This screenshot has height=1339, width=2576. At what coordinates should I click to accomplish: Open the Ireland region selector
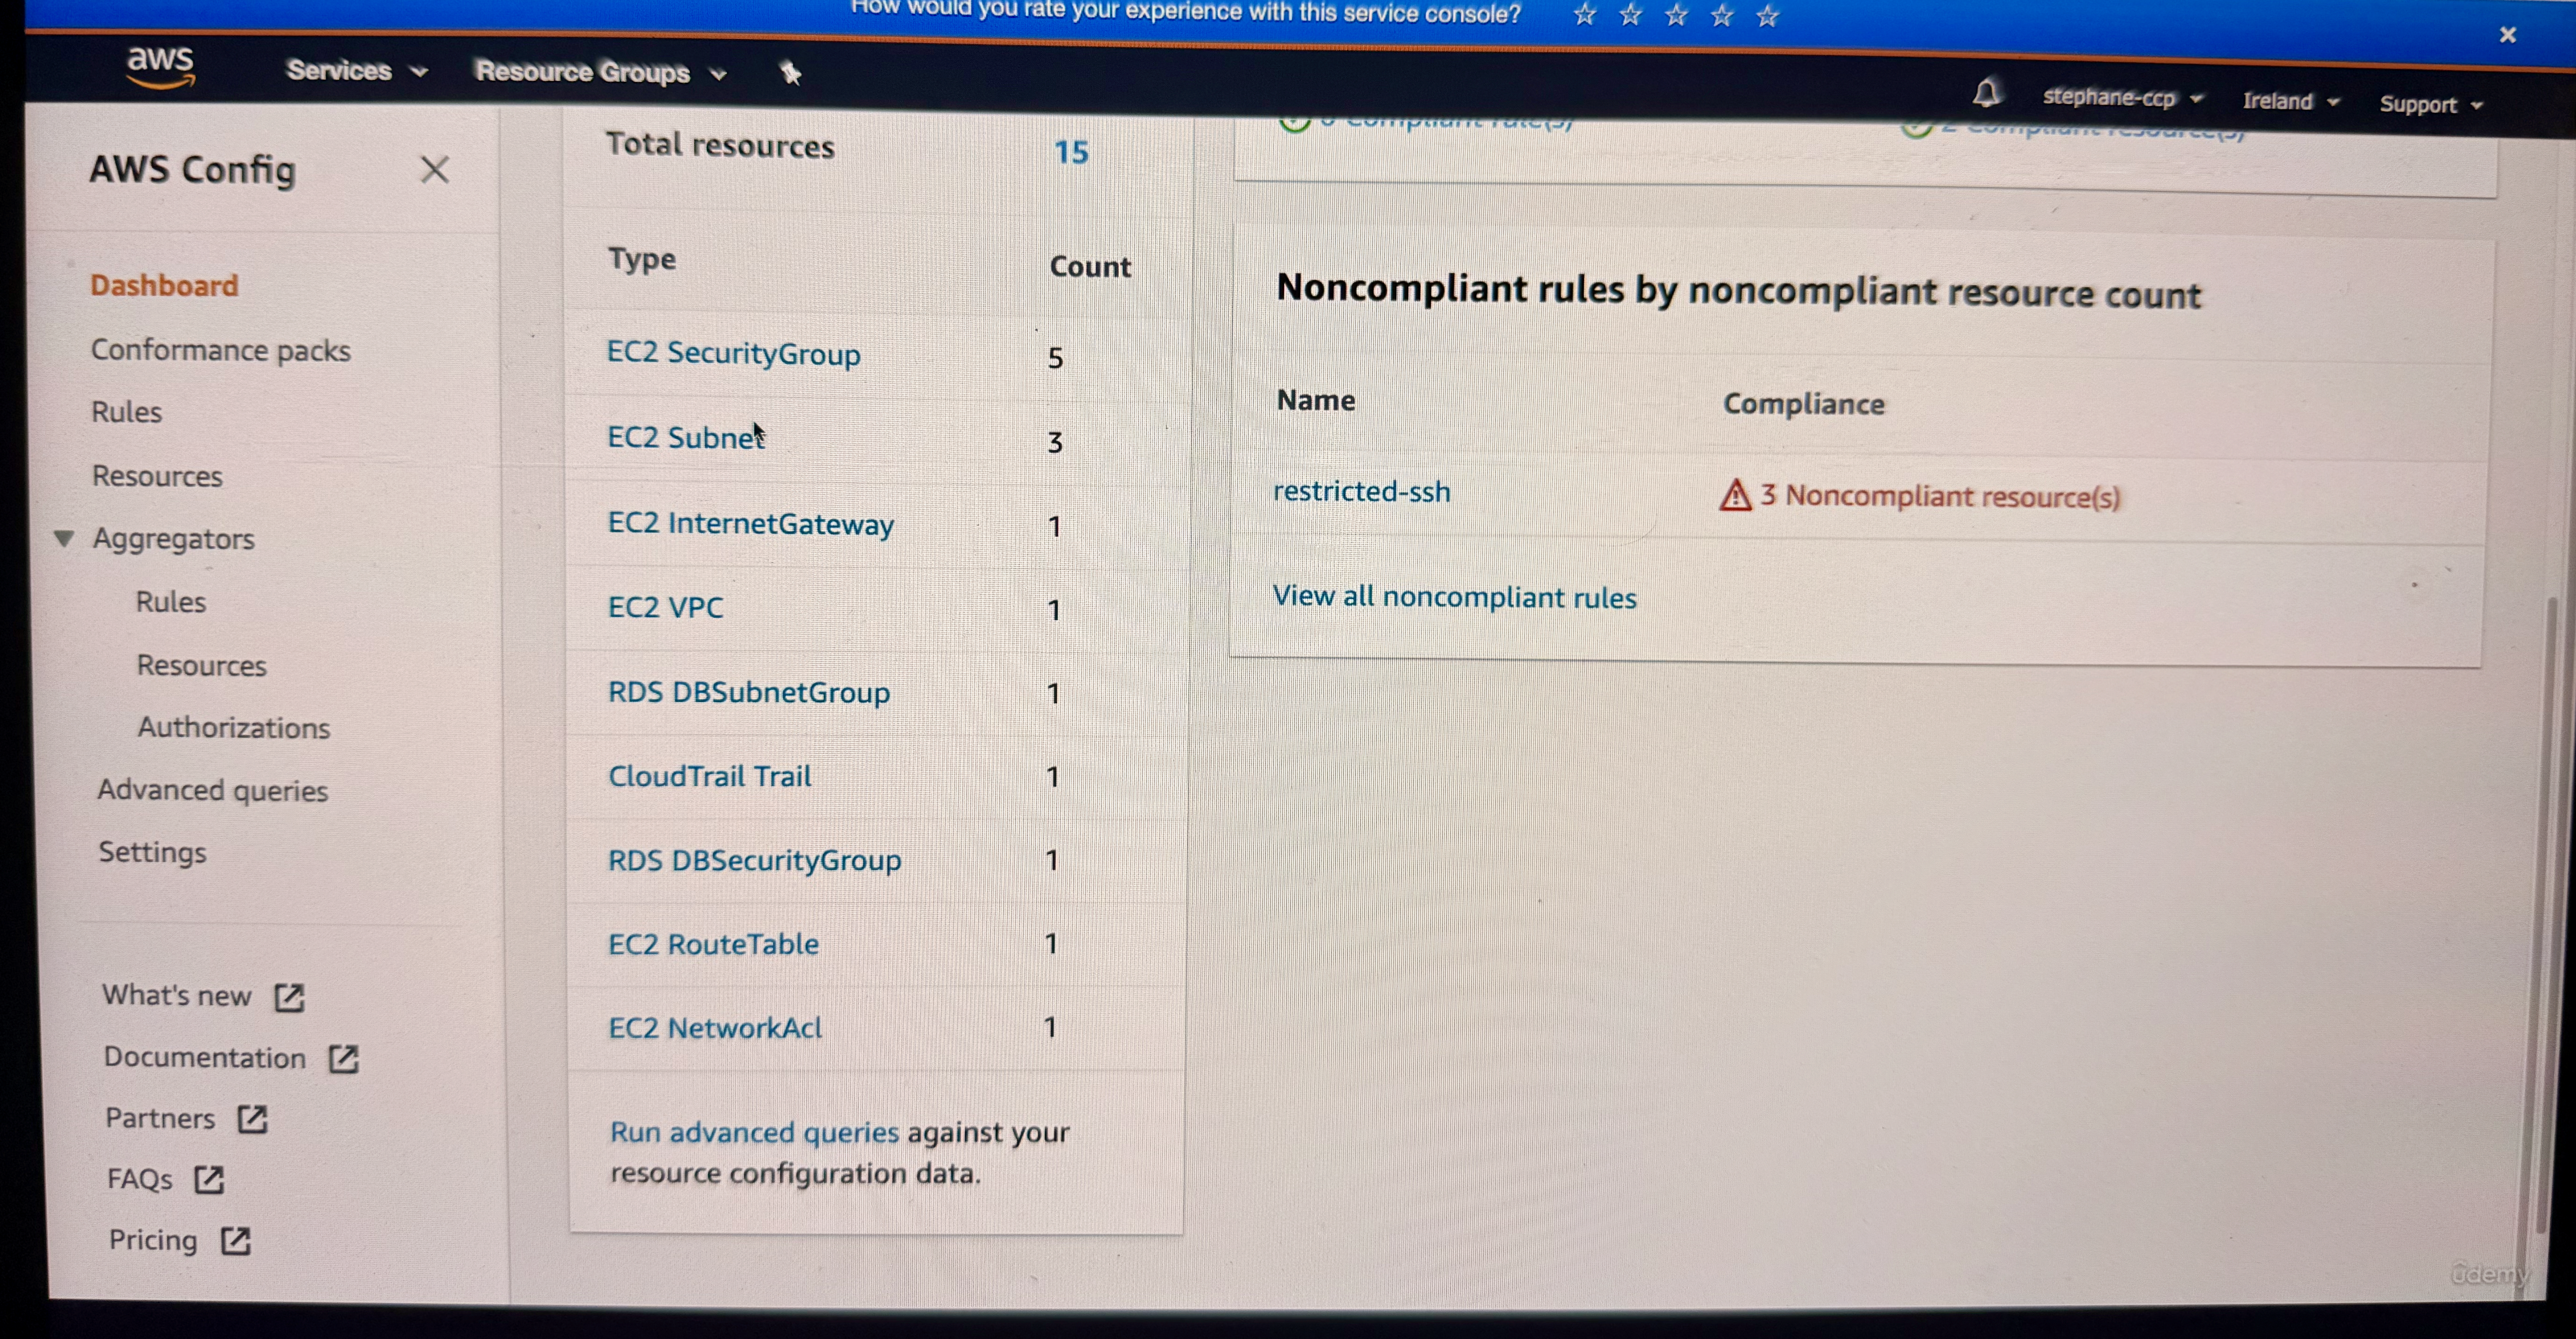point(2290,101)
